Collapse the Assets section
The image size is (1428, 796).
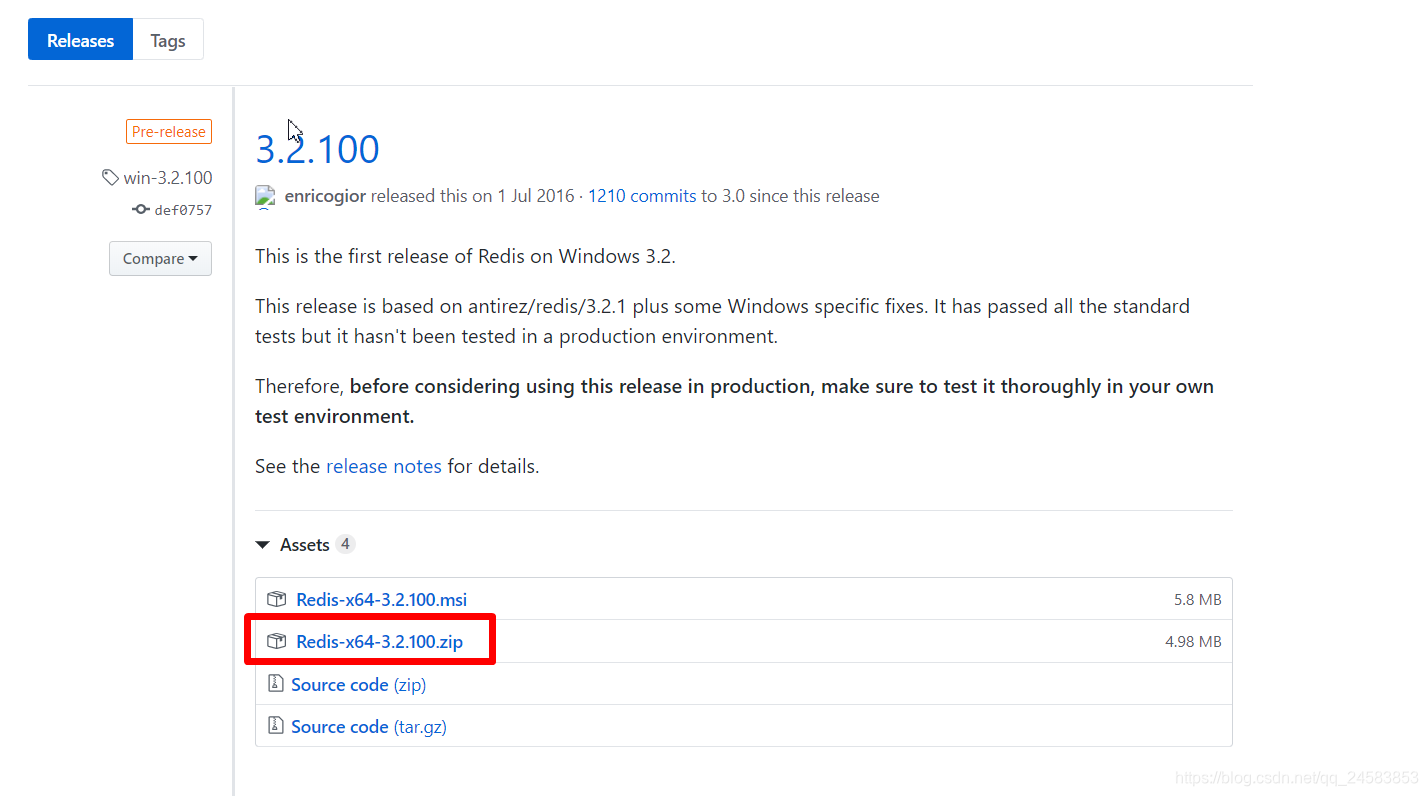coord(292,545)
